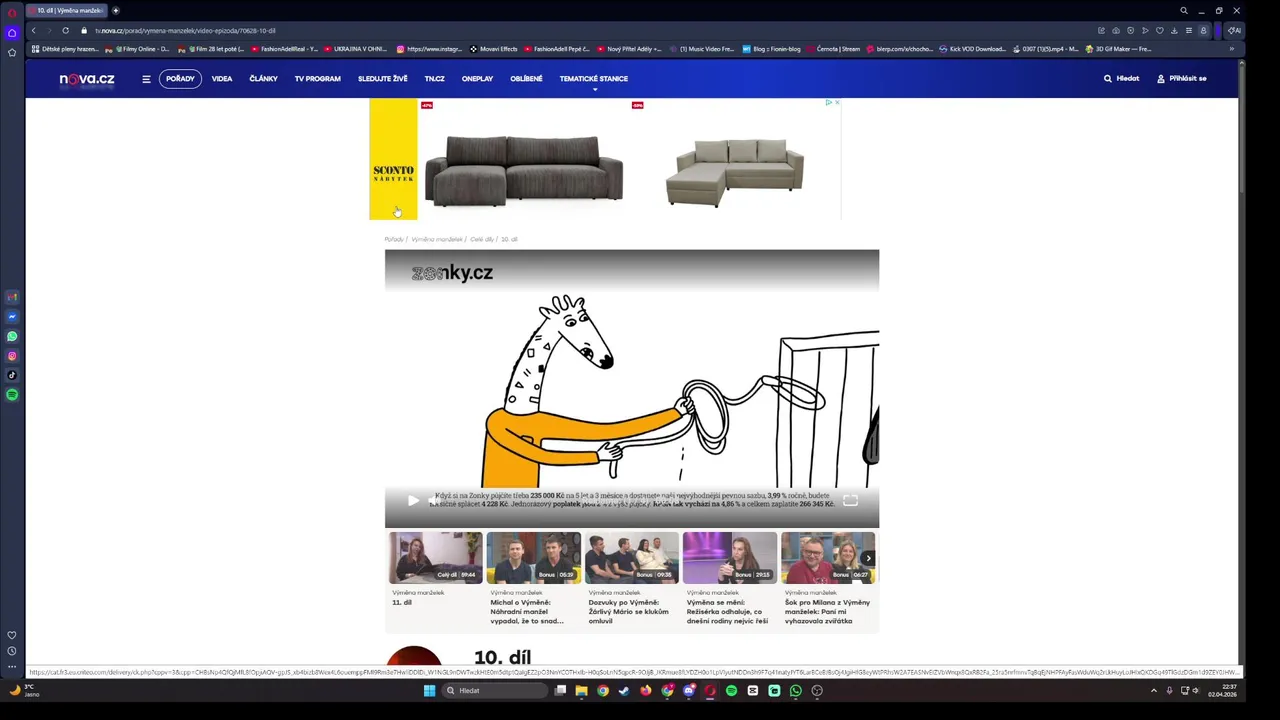
Task: Open File Explorer from the taskbar
Action: point(582,691)
